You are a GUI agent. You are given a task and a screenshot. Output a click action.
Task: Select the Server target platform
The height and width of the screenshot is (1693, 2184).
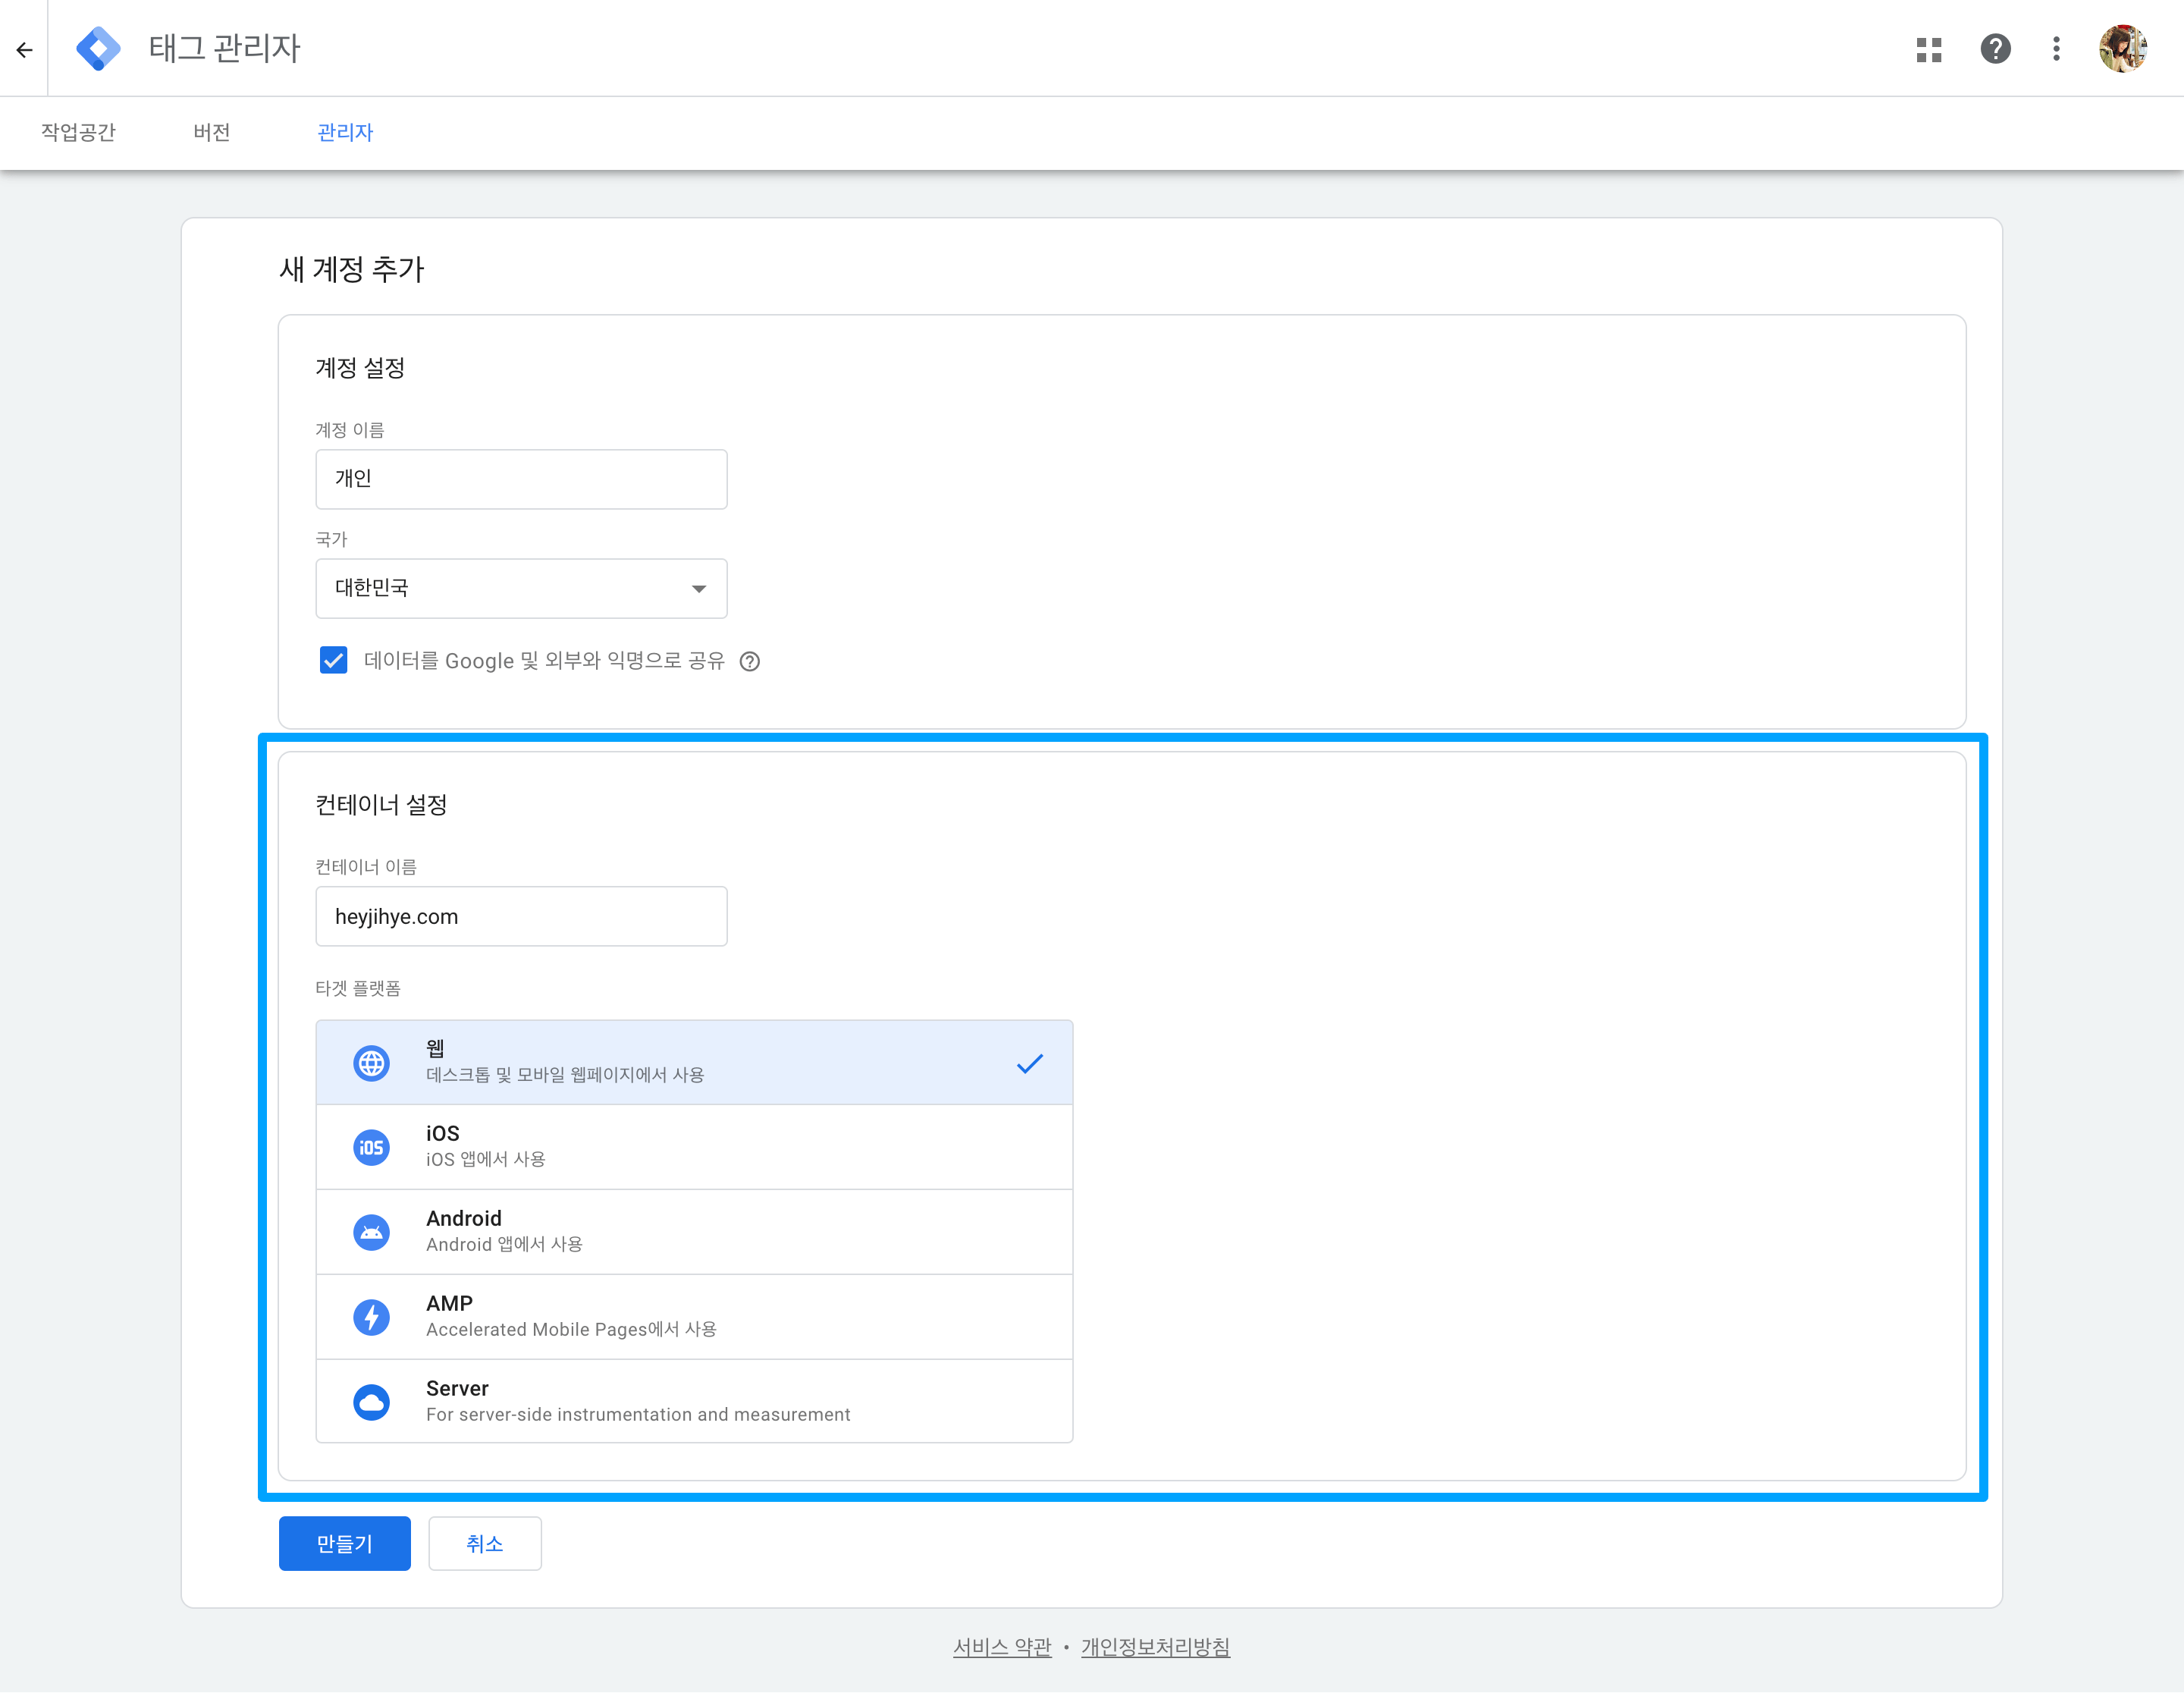pos(694,1401)
